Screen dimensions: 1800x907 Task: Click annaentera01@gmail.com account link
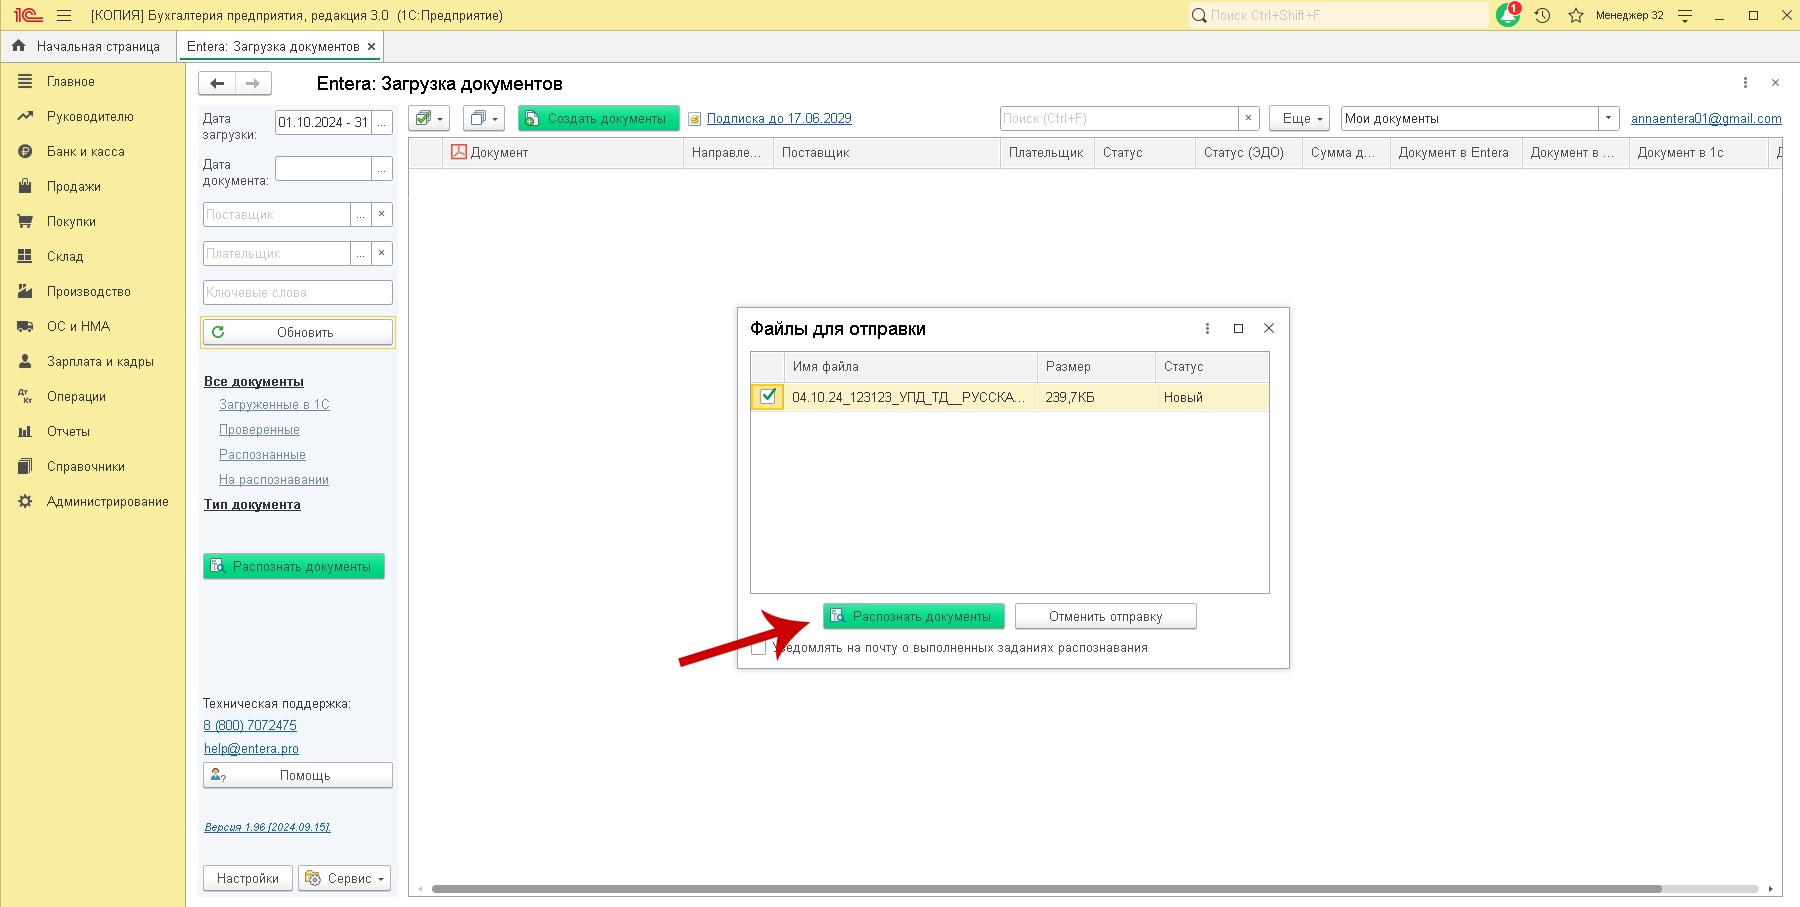pos(1706,118)
